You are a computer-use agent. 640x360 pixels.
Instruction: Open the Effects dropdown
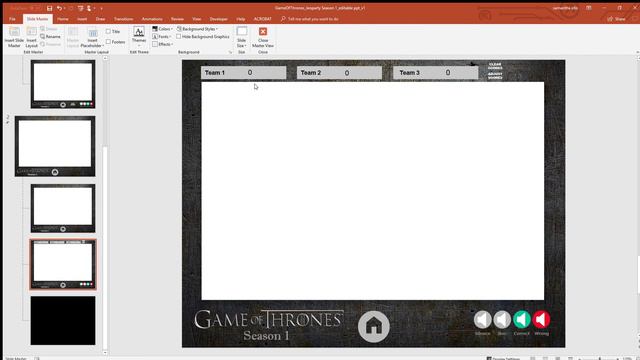pos(162,44)
